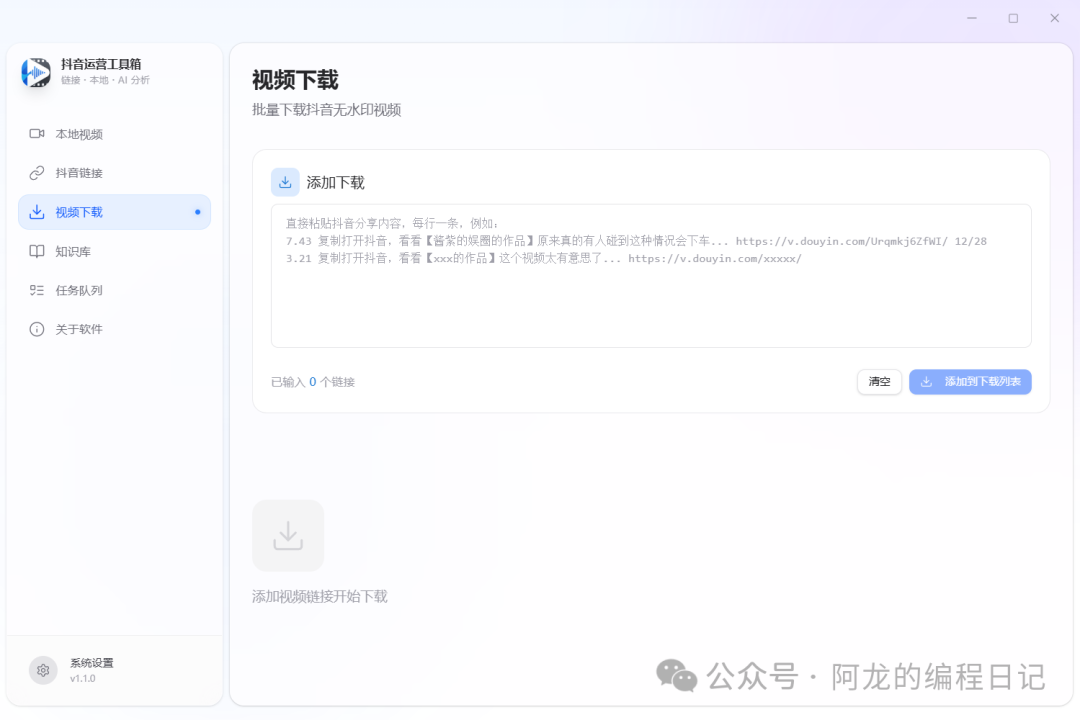Click the 关于软件 info circle icon
1080x720 pixels.
tap(37, 329)
